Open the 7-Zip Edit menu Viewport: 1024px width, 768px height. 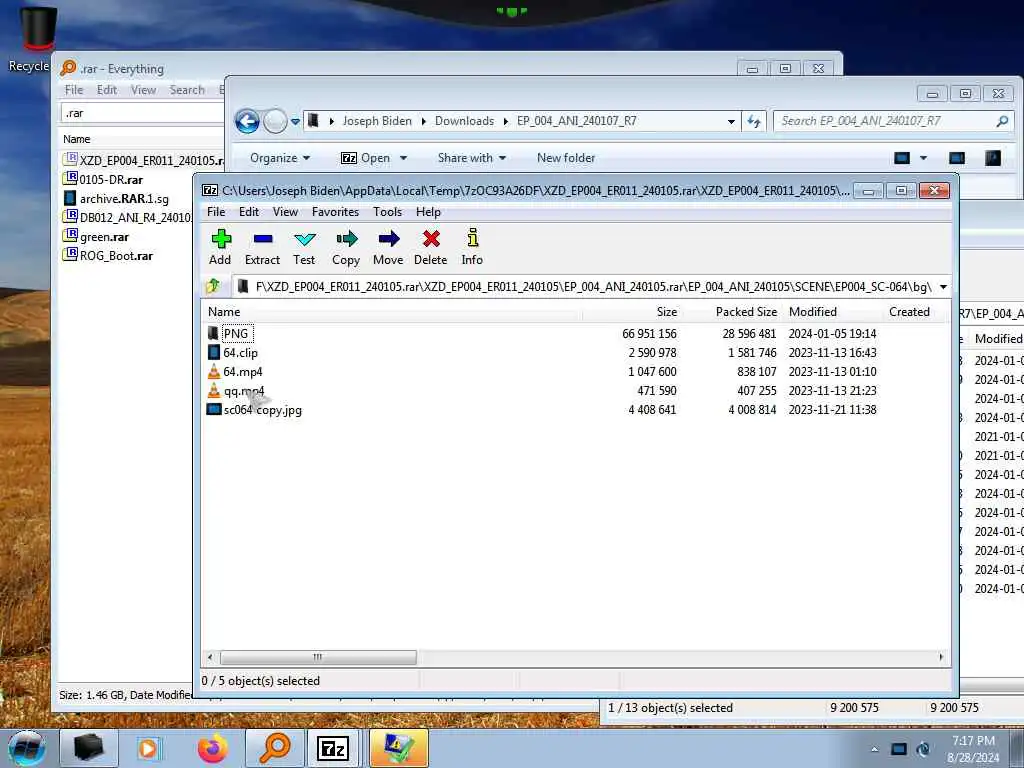click(x=249, y=212)
